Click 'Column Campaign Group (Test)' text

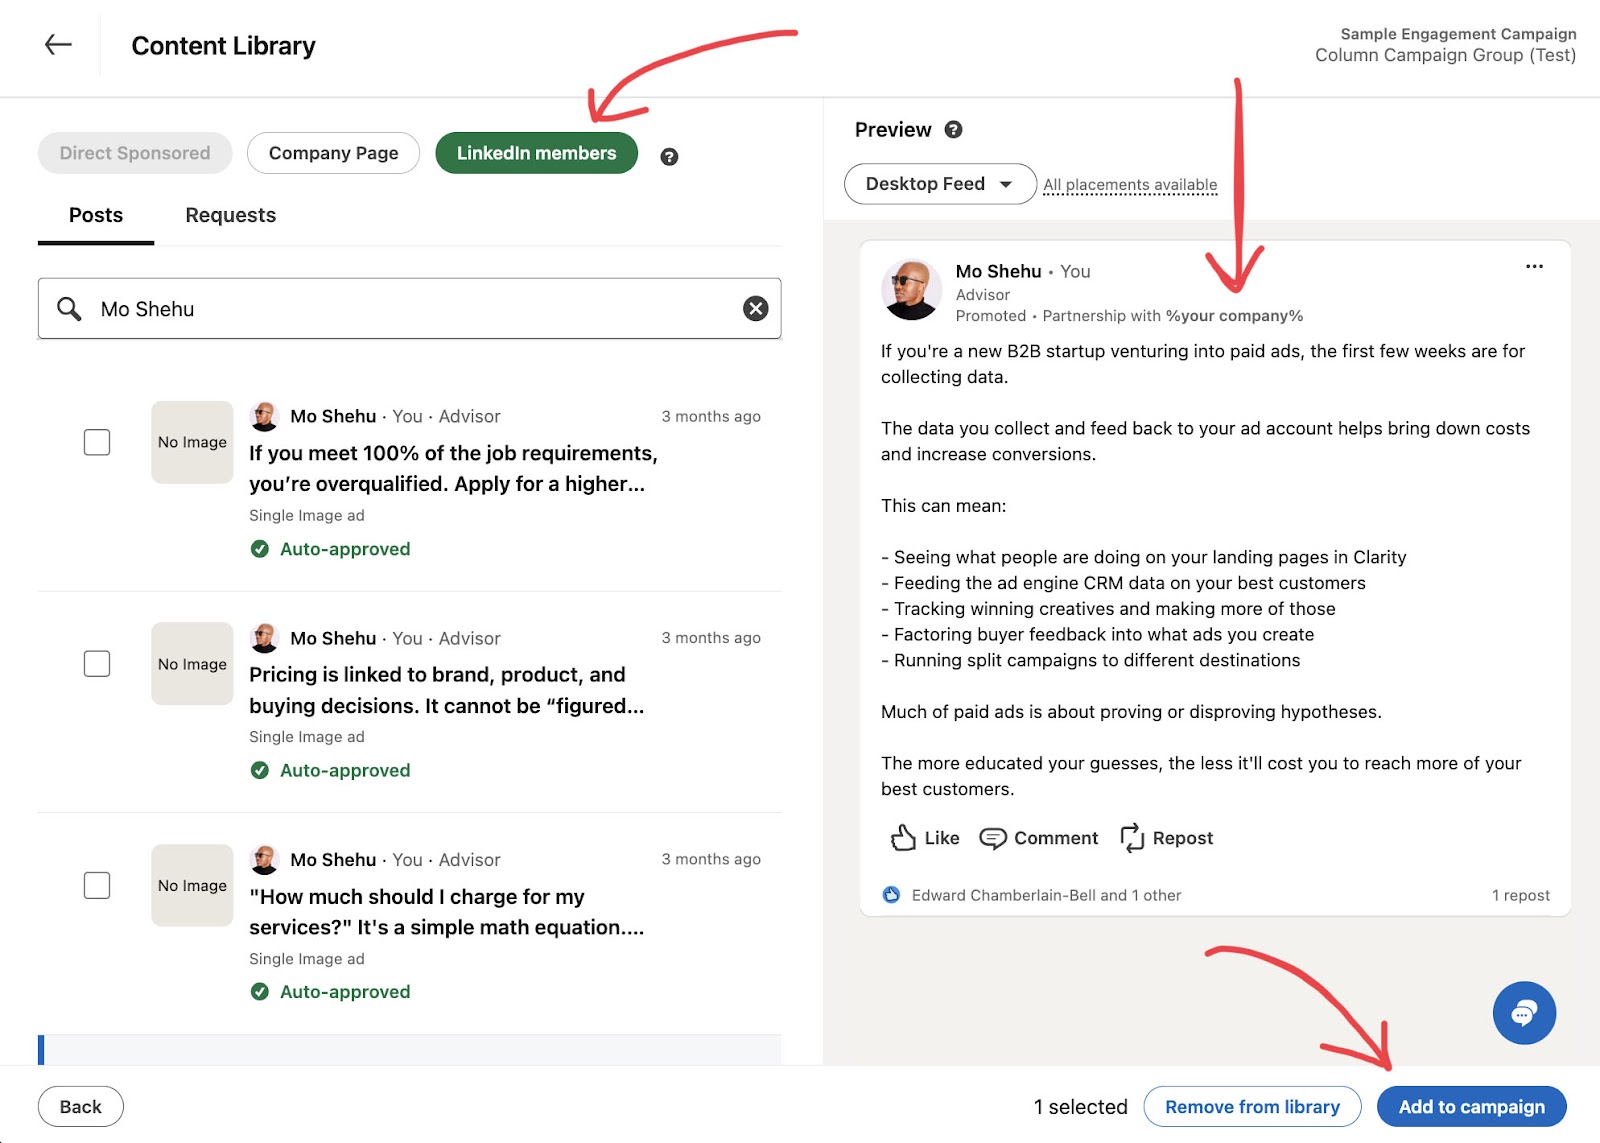point(1445,55)
